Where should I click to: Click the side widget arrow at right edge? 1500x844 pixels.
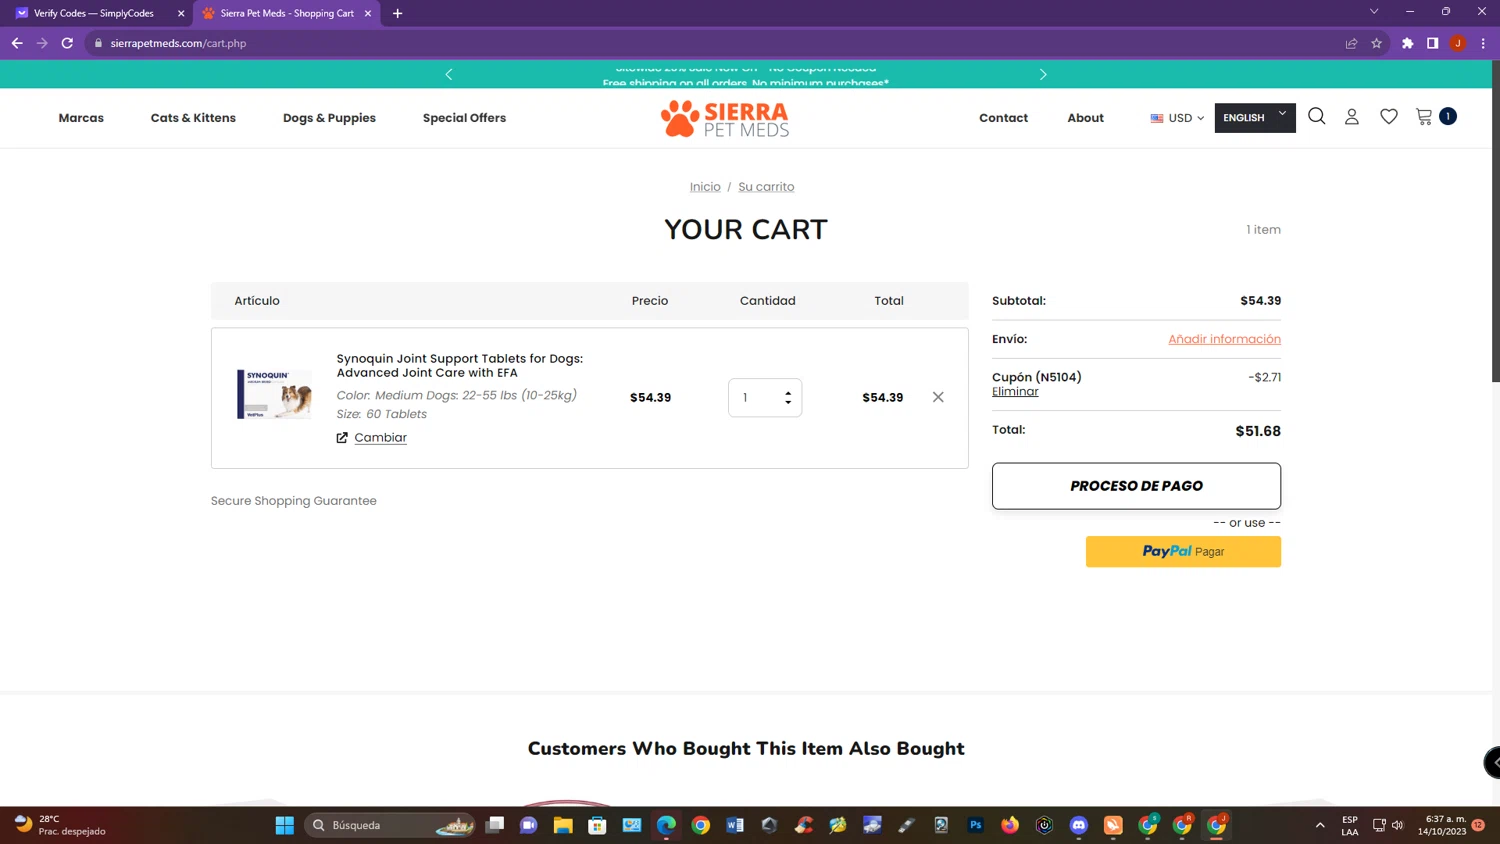coord(1492,762)
